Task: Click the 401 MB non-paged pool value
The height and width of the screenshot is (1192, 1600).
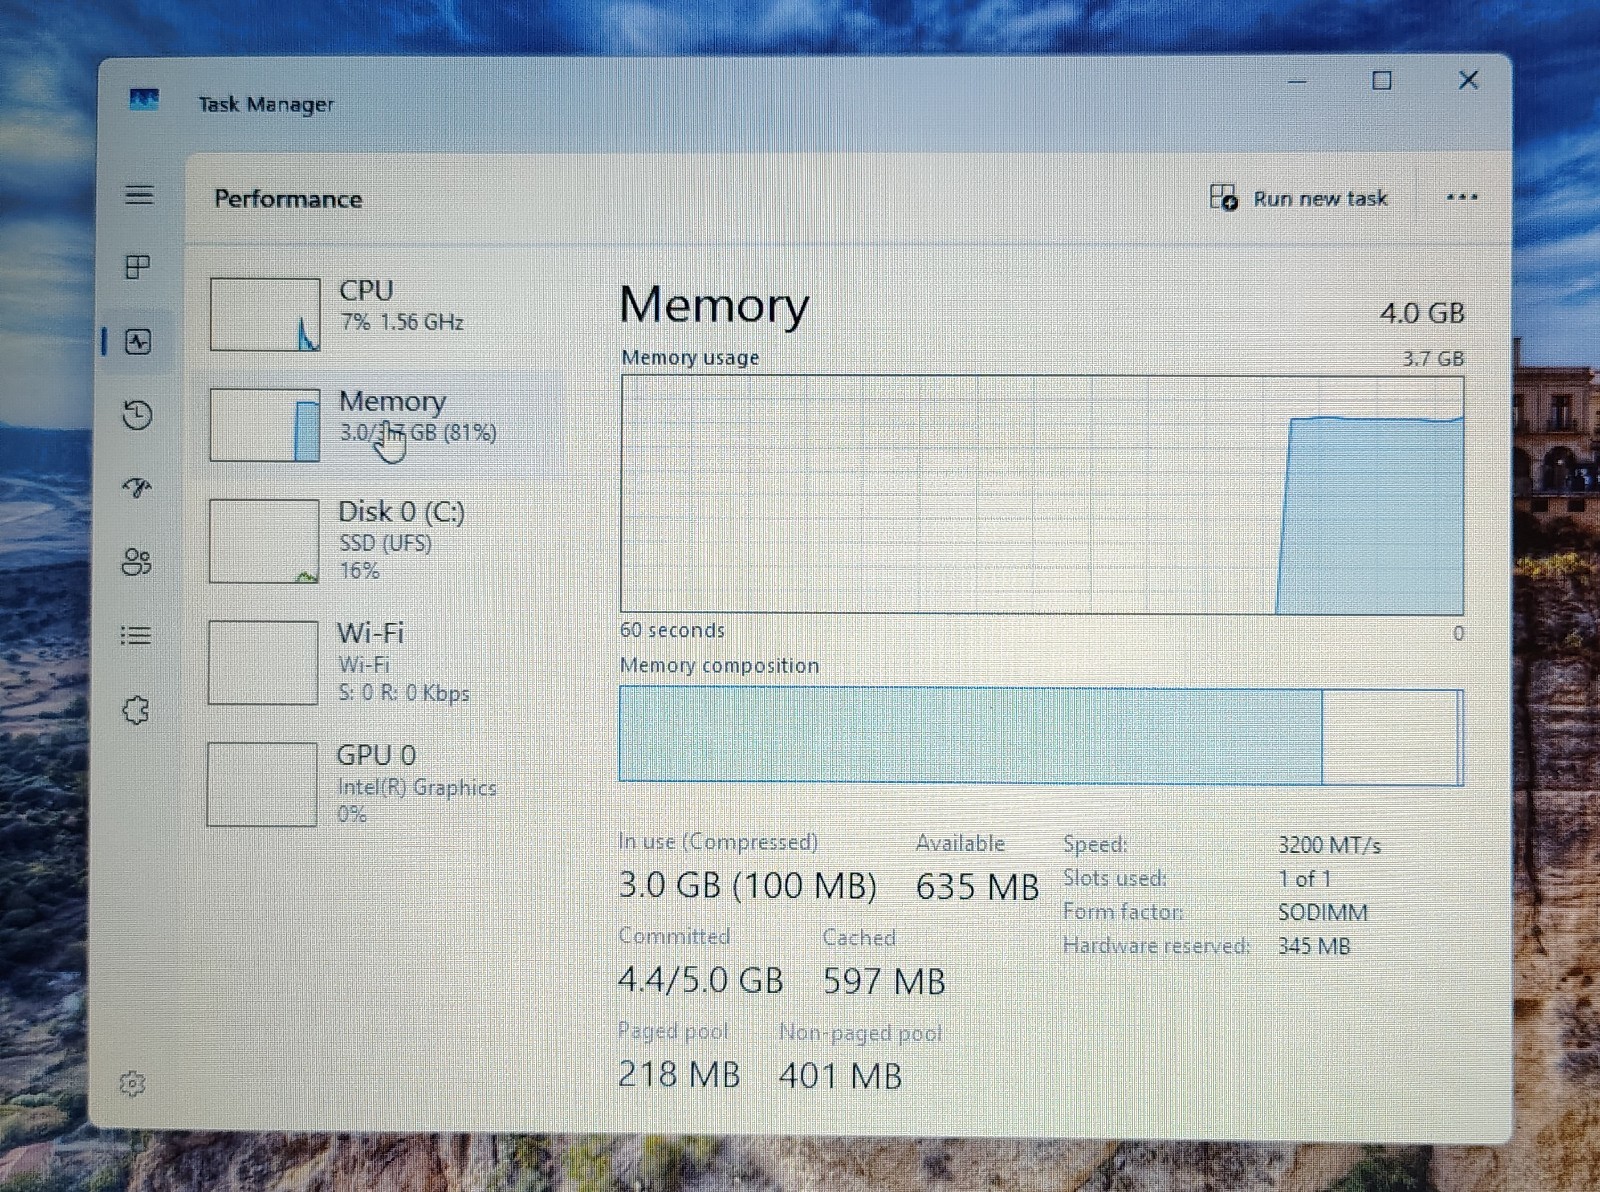Action: [841, 1076]
